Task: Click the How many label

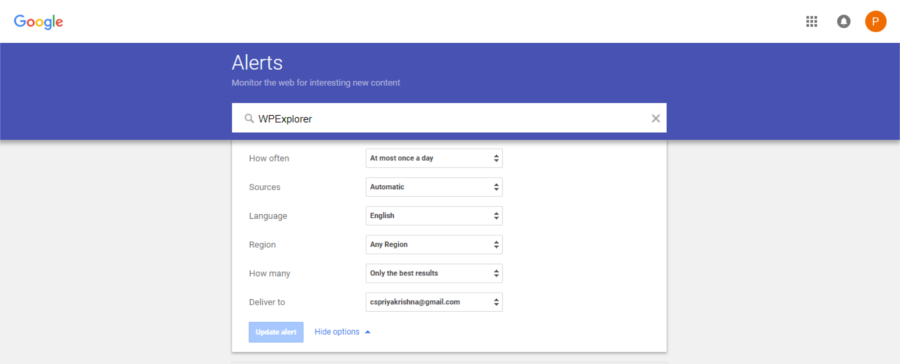Action: pos(270,274)
